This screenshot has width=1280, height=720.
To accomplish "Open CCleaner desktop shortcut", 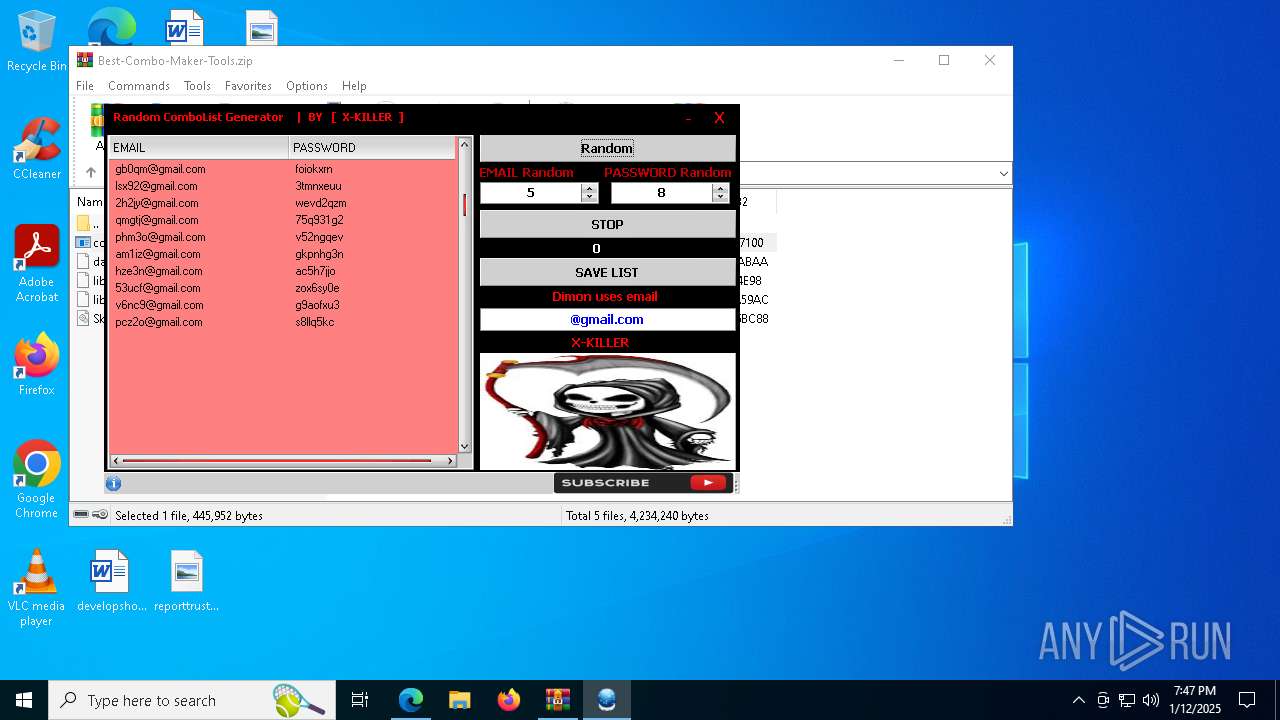I will (36, 148).
